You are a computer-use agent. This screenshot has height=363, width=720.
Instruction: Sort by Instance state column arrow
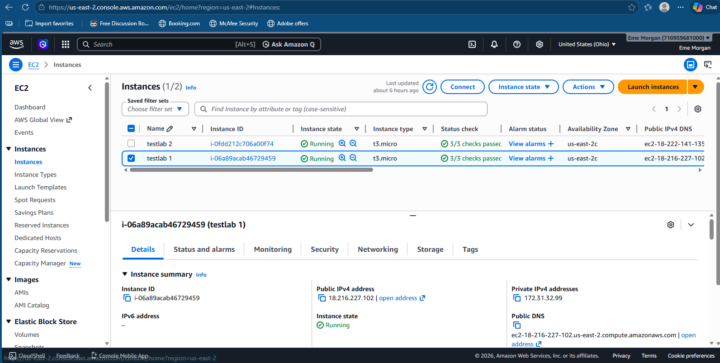[356, 129]
